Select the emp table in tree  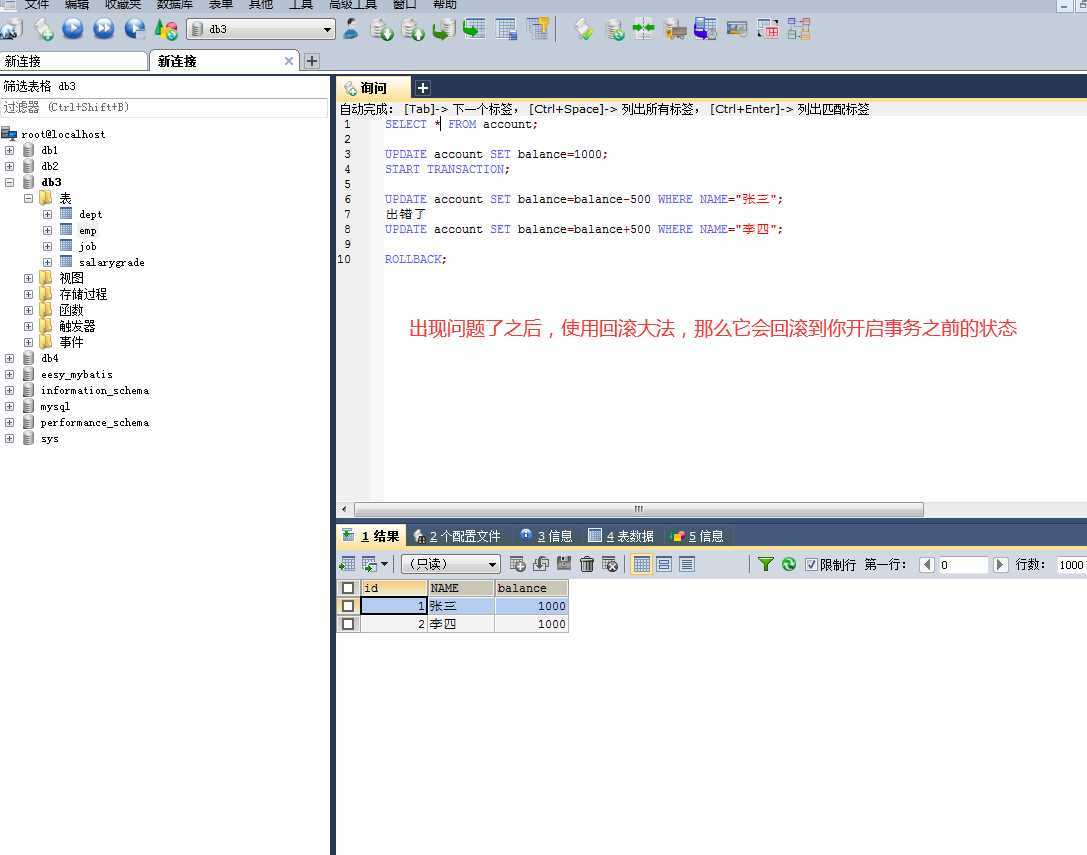click(87, 230)
